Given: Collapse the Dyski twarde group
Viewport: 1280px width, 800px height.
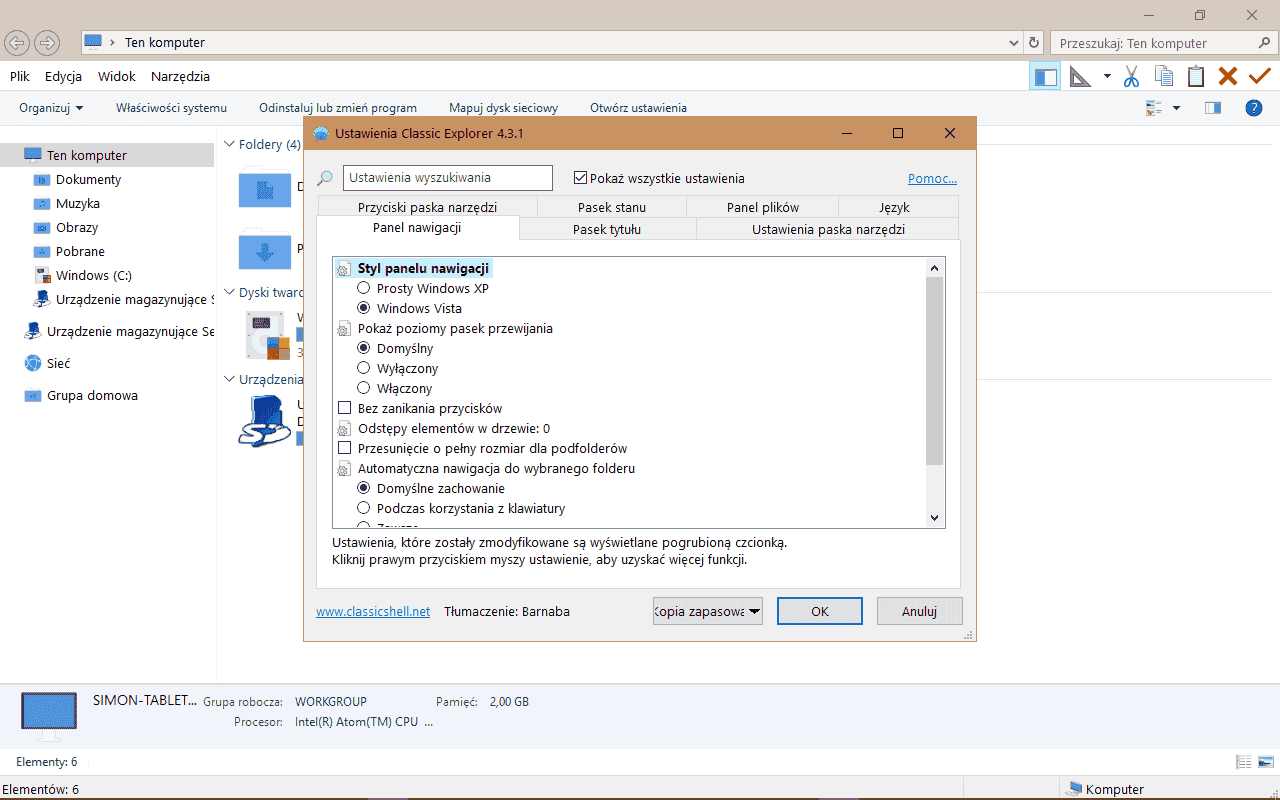Looking at the screenshot, I should click(x=229, y=292).
